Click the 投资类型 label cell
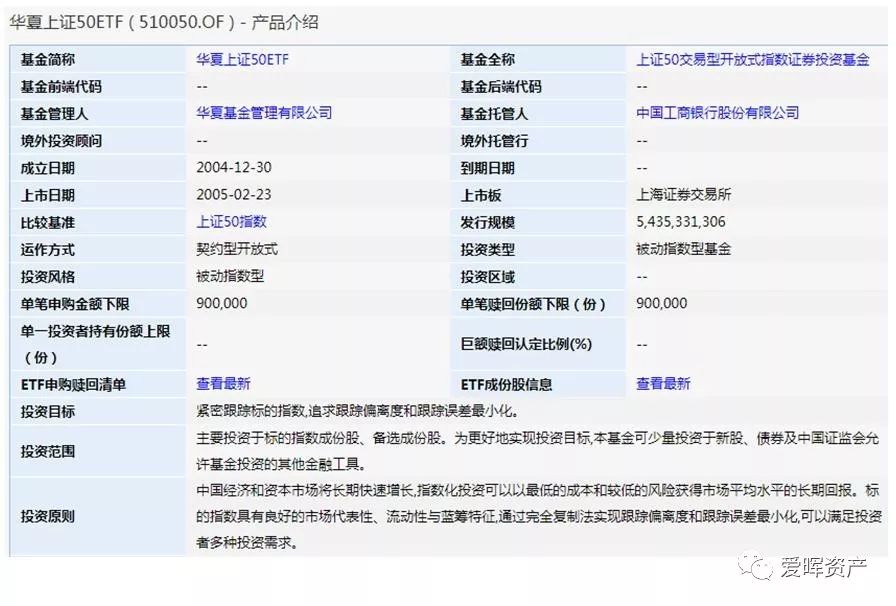 [538, 249]
